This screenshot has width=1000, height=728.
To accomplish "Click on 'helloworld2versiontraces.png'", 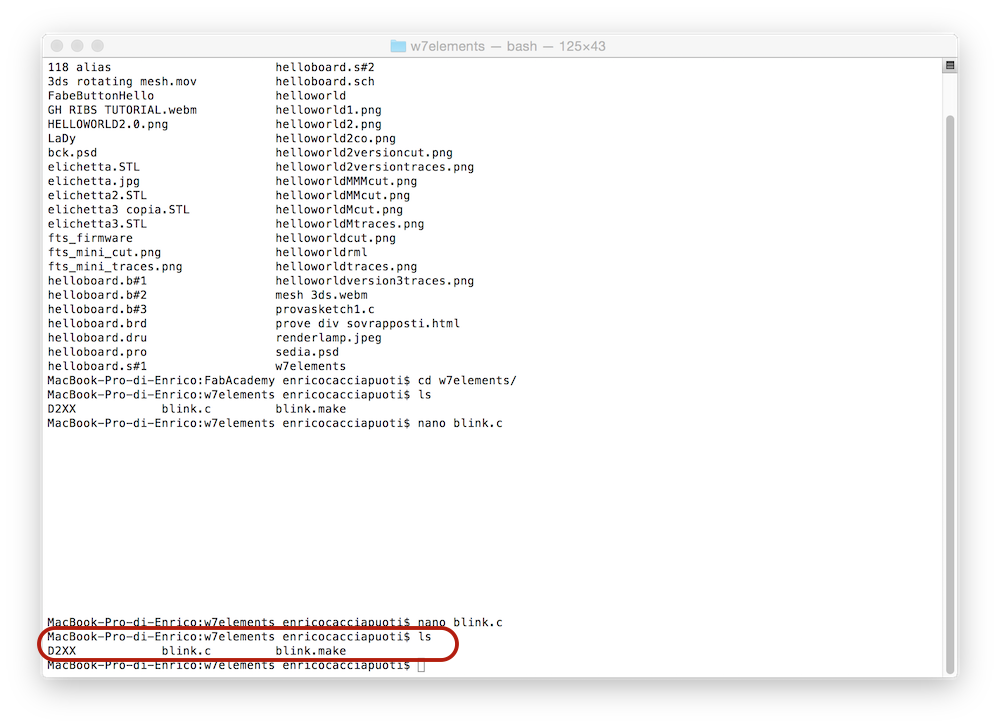I will (x=374, y=167).
